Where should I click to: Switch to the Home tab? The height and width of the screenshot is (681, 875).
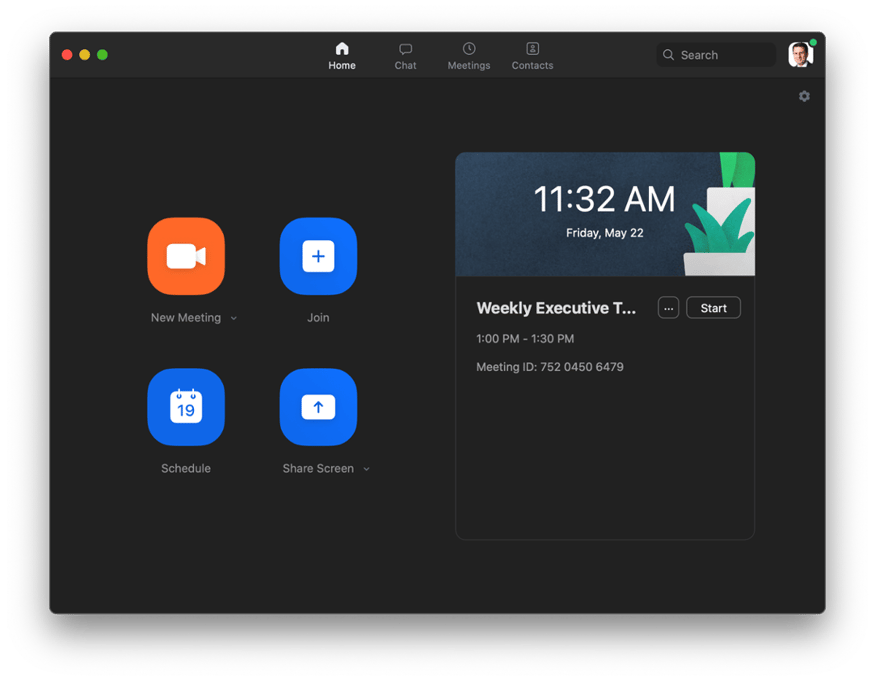[x=342, y=54]
